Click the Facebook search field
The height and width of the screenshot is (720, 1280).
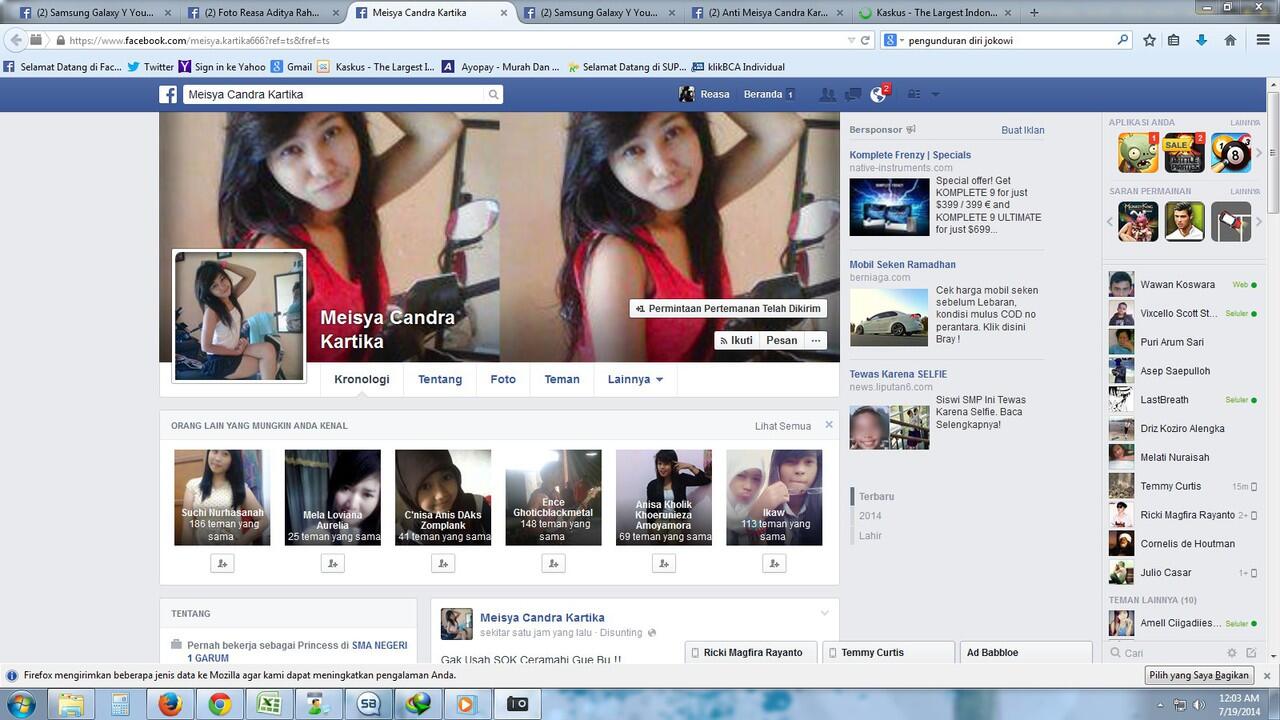pos(340,93)
